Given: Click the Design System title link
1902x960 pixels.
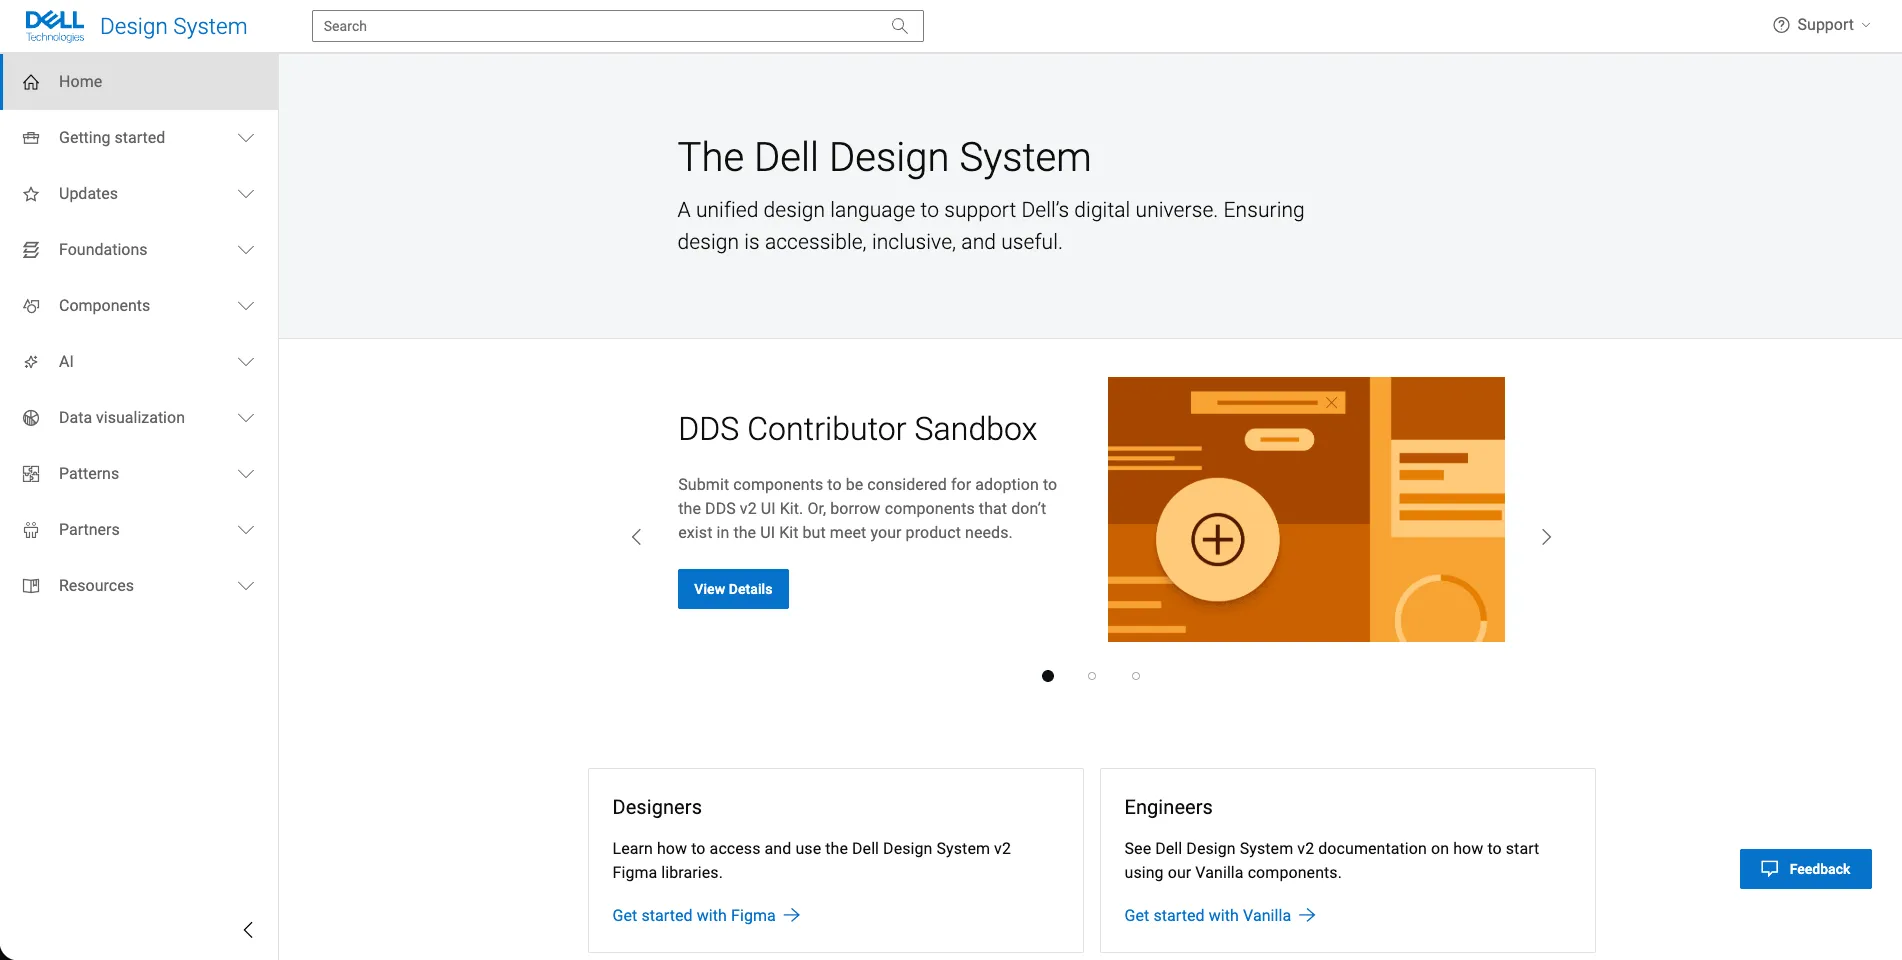Looking at the screenshot, I should pos(173,27).
